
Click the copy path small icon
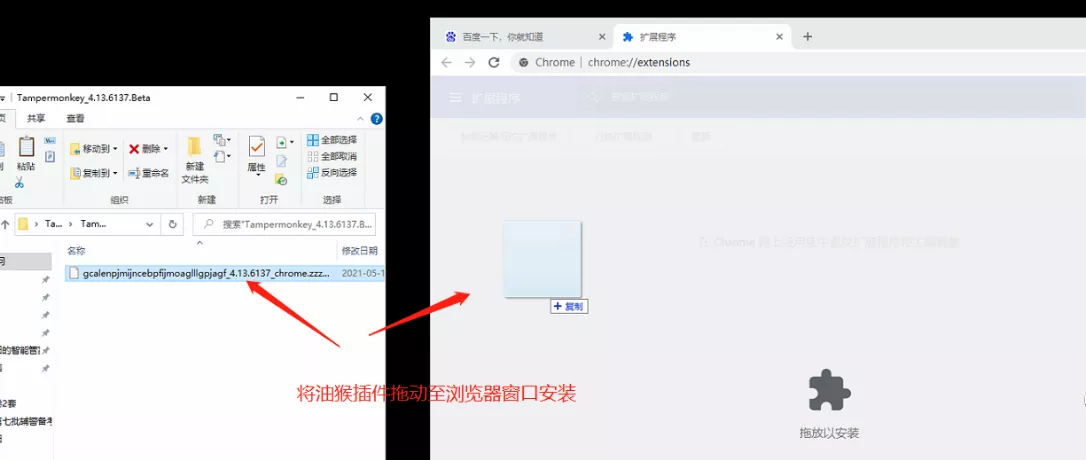pyautogui.click(x=50, y=141)
